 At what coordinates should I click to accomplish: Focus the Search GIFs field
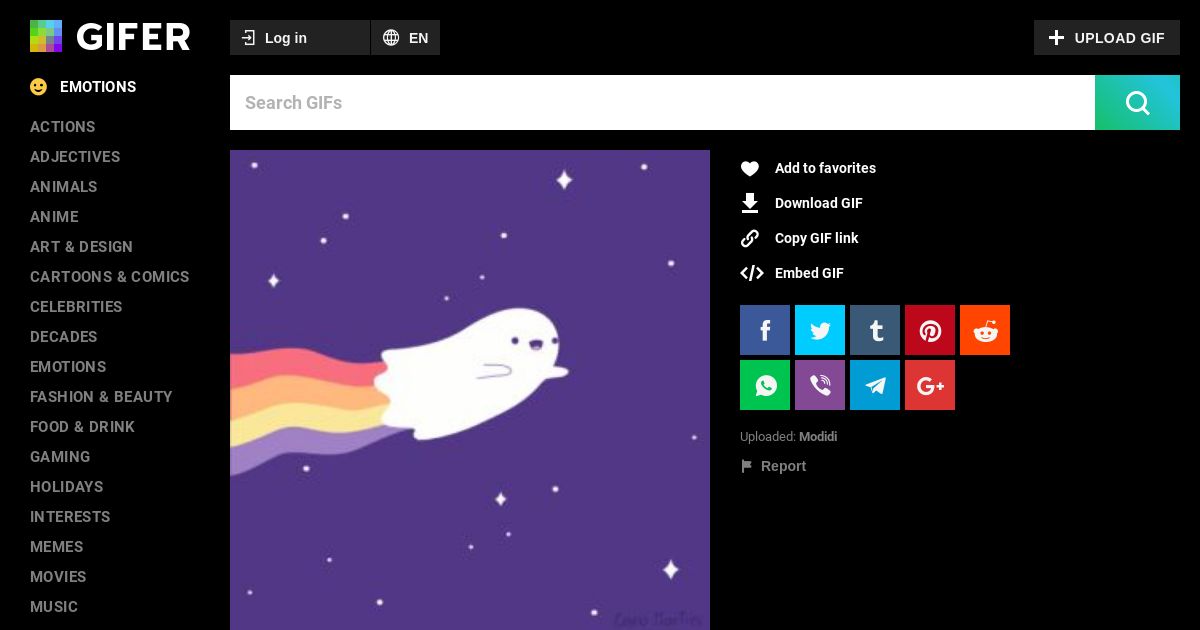click(x=662, y=102)
